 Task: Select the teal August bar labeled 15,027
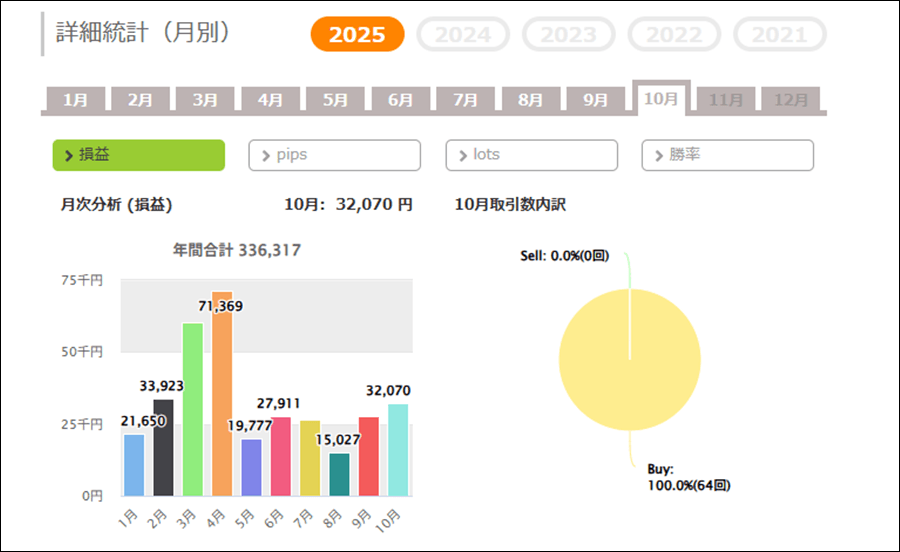tap(339, 475)
